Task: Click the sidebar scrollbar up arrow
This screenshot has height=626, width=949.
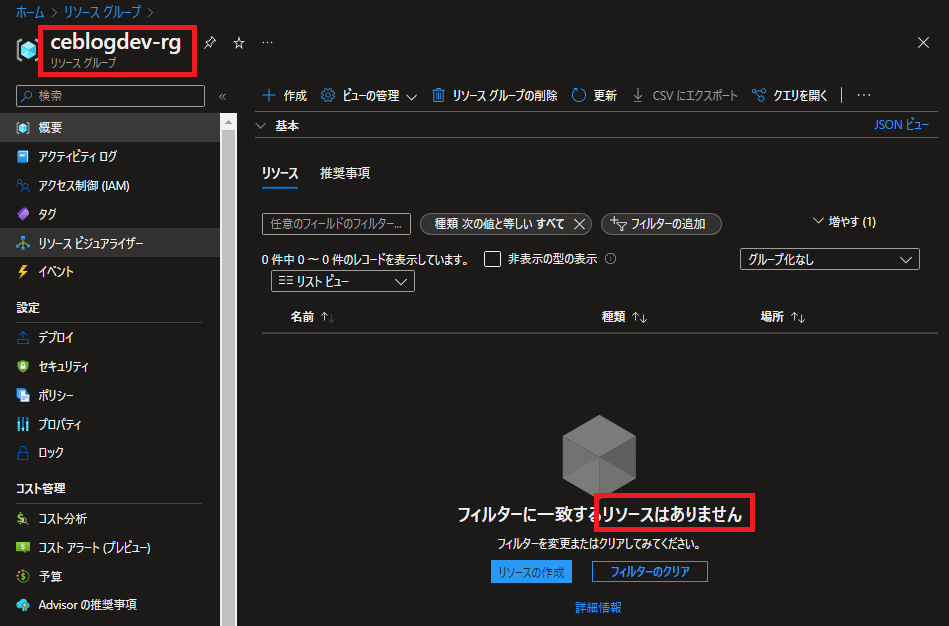Action: click(228, 123)
